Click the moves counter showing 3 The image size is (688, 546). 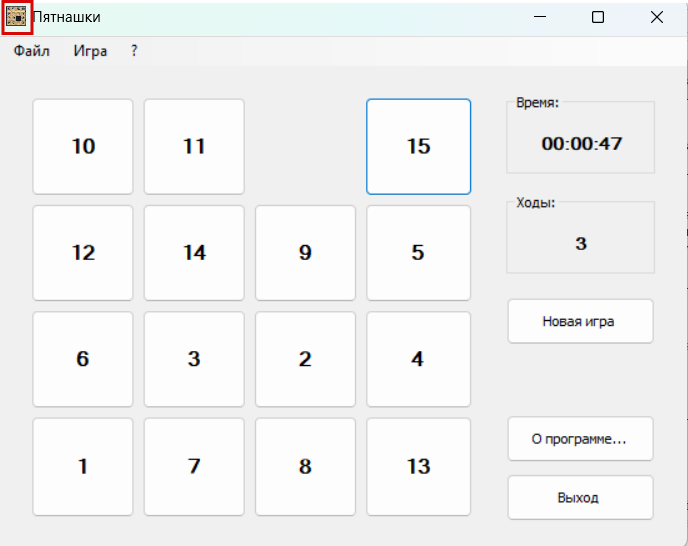(x=581, y=244)
